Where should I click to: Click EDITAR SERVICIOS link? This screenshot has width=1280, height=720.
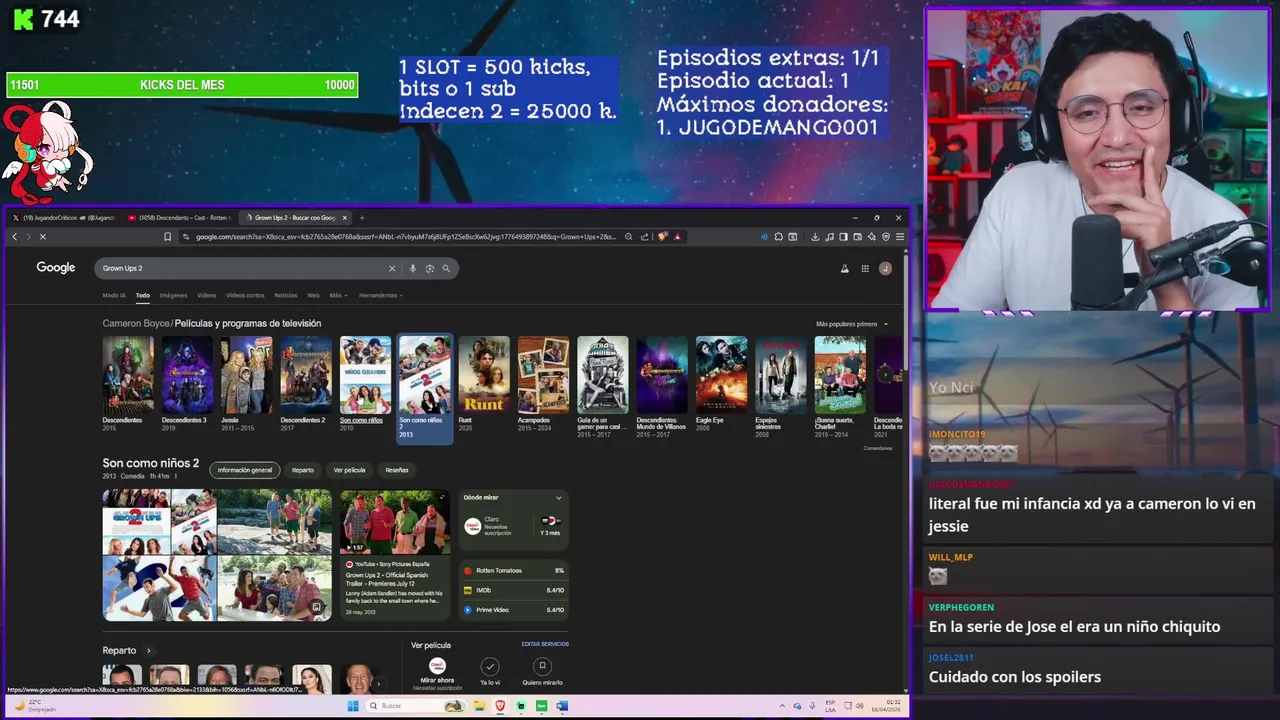(545, 644)
